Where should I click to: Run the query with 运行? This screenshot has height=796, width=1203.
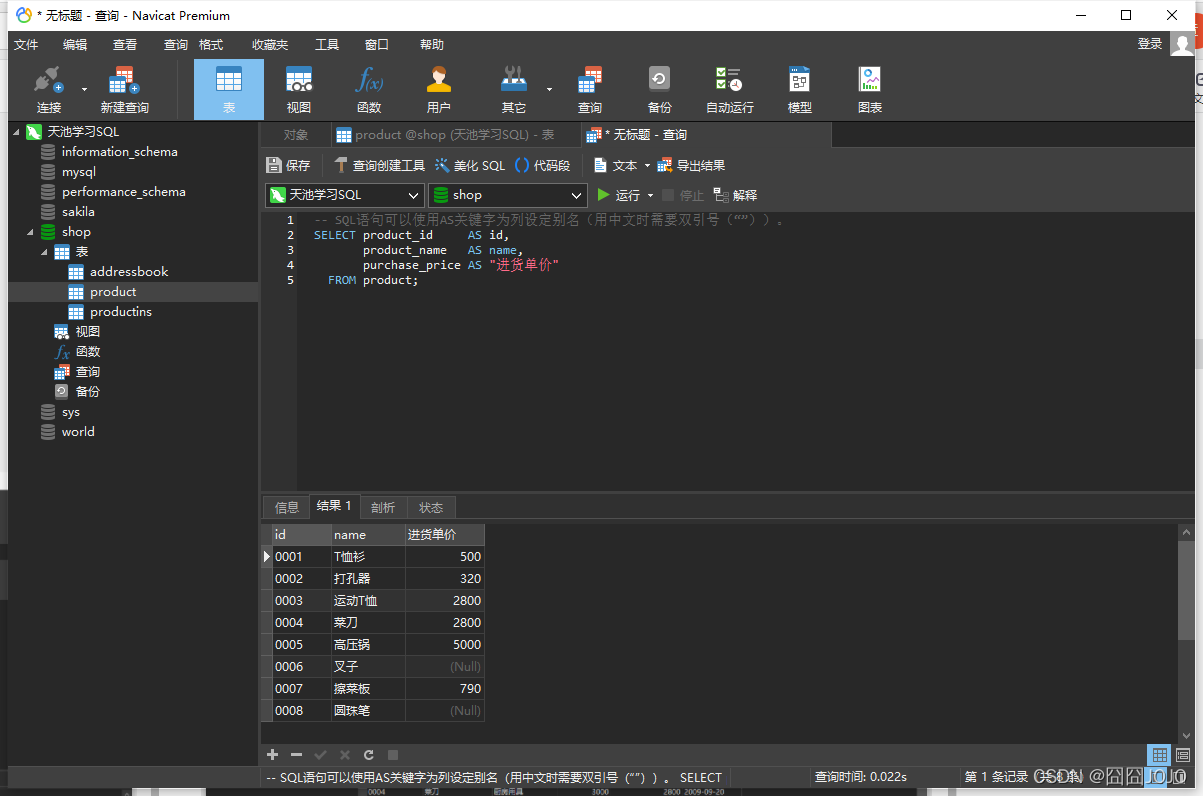pyautogui.click(x=618, y=195)
